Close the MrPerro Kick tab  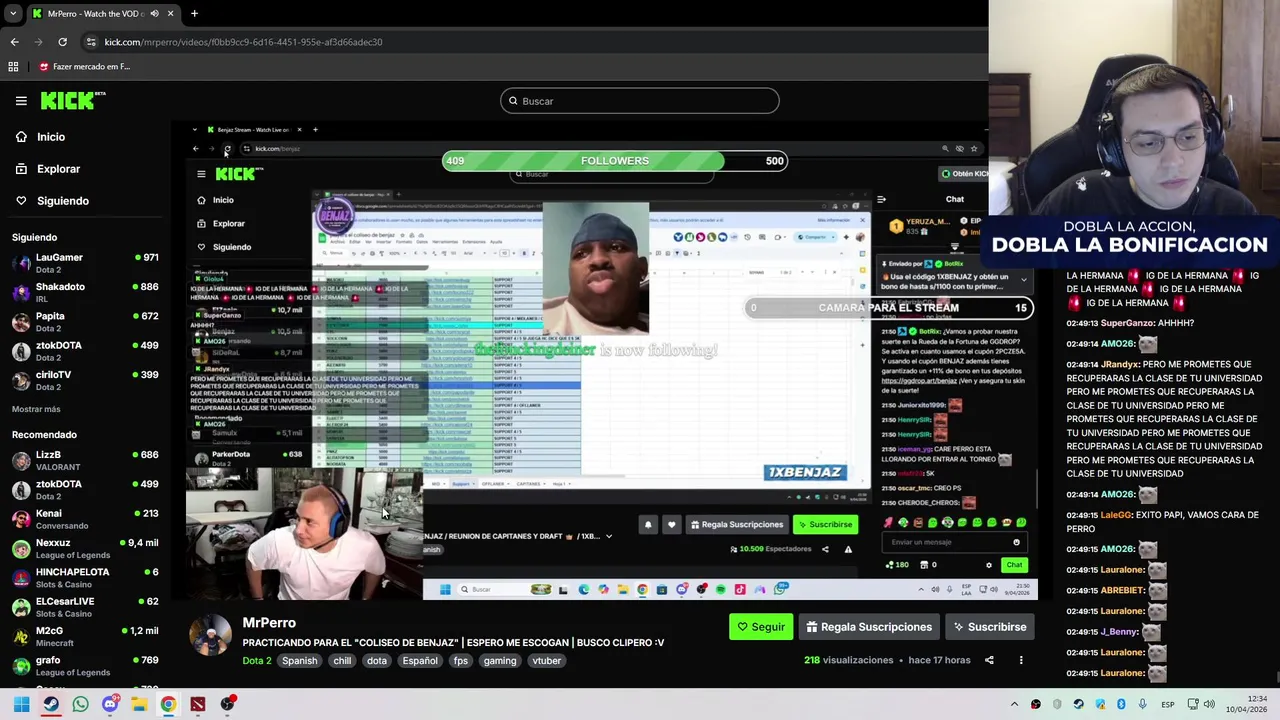tap(170, 14)
